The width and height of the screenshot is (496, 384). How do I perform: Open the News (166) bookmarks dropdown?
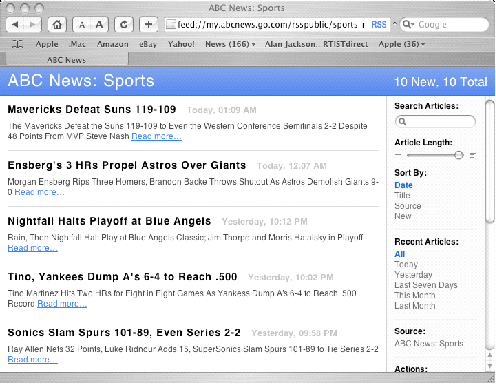click(230, 44)
